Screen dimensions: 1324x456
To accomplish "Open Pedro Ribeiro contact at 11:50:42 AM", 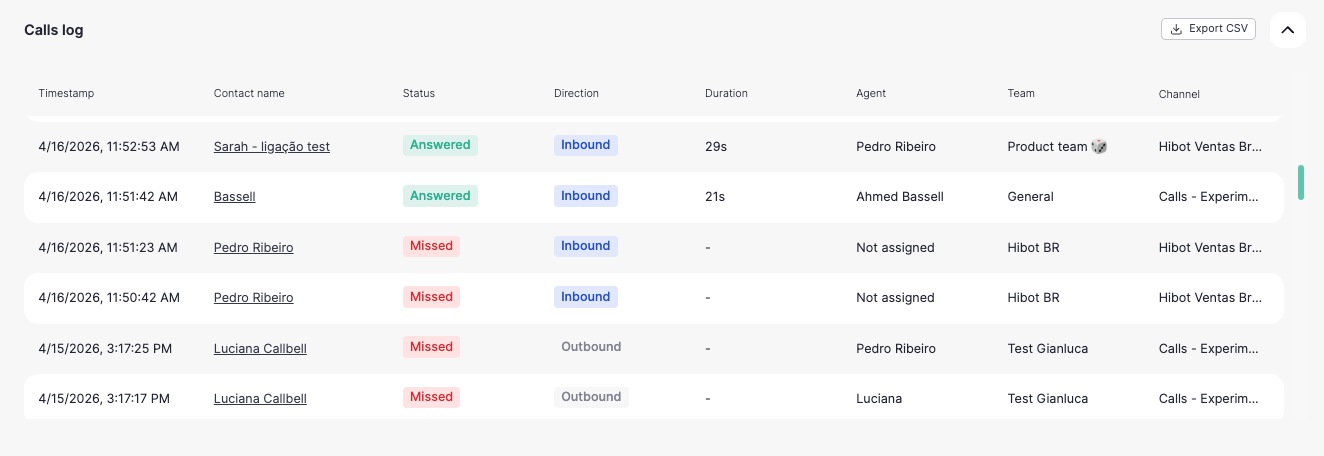I will click(x=254, y=297).
